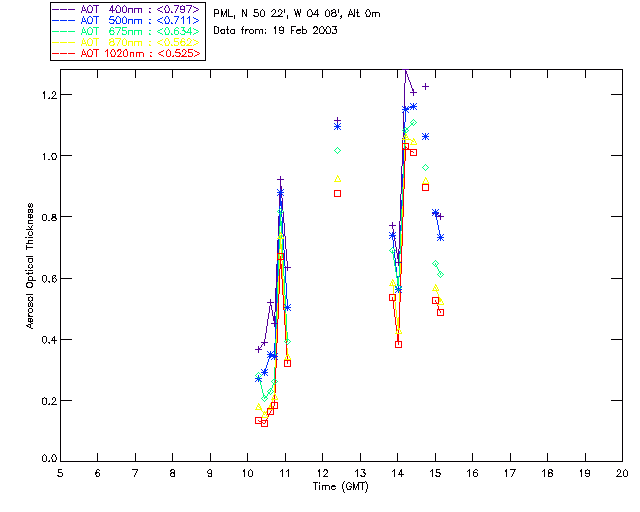Click the 'Data from: 19 Feb 2003' text

tap(276, 31)
